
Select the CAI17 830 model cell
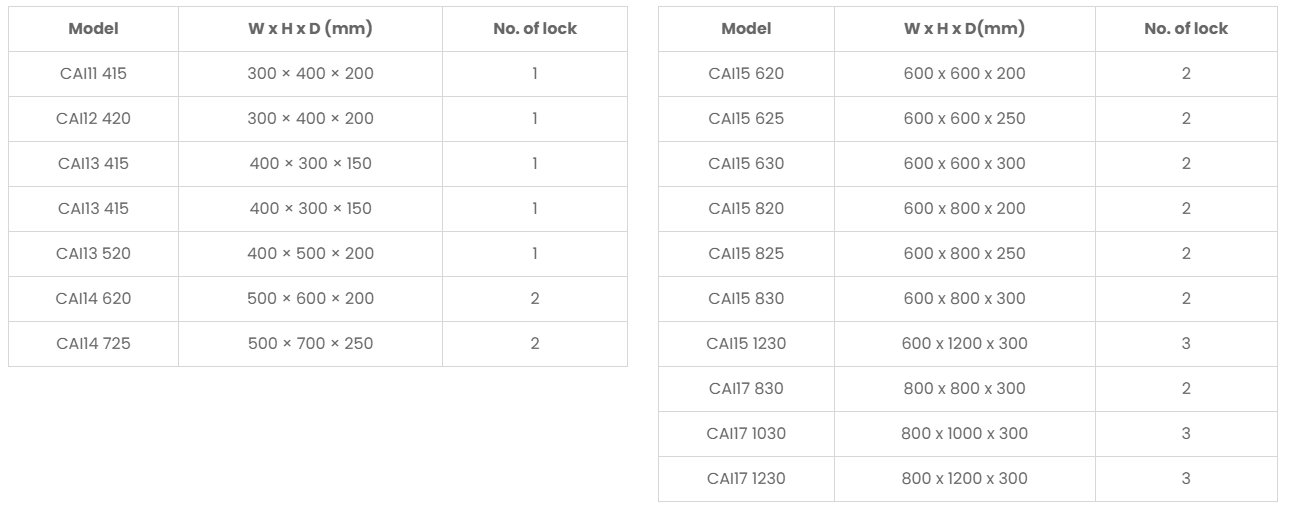point(746,389)
